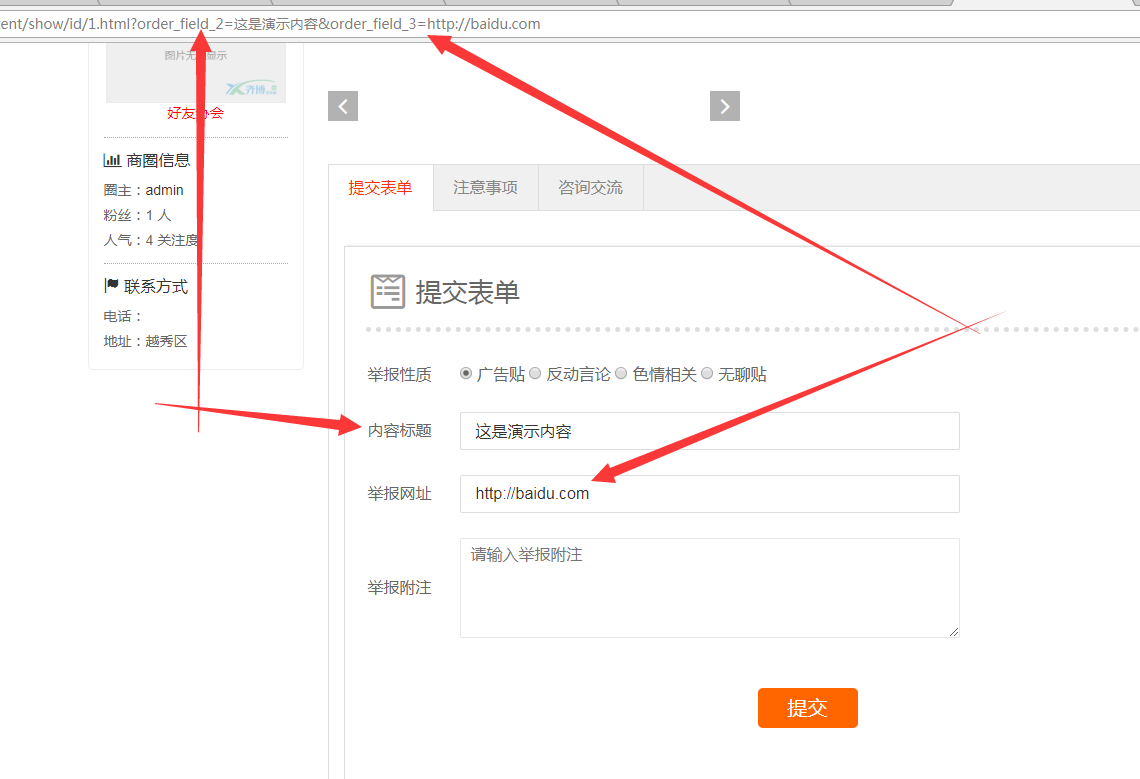Go to the 咨询交流 tab
This screenshot has height=779, width=1140.
590,188
